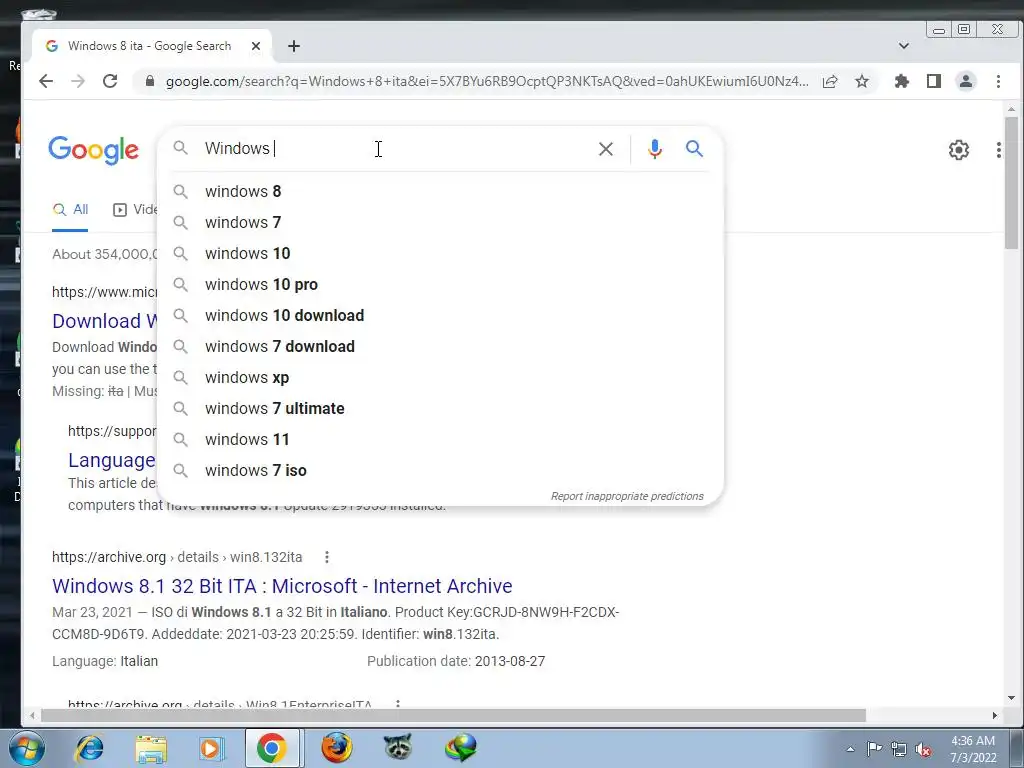The width and height of the screenshot is (1024, 768).
Task: Go forward with the forward arrow
Action: click(x=78, y=81)
